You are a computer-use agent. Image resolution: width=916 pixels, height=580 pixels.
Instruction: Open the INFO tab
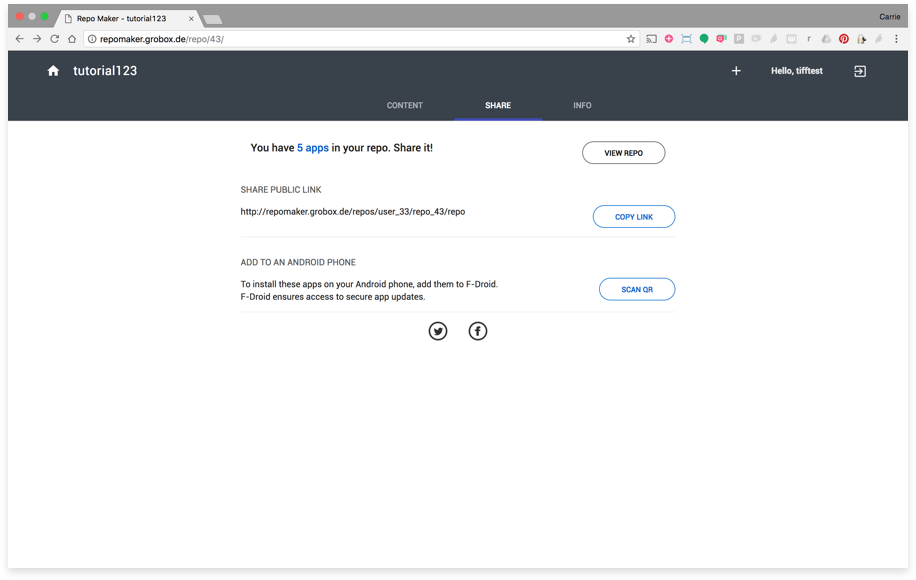coord(582,105)
